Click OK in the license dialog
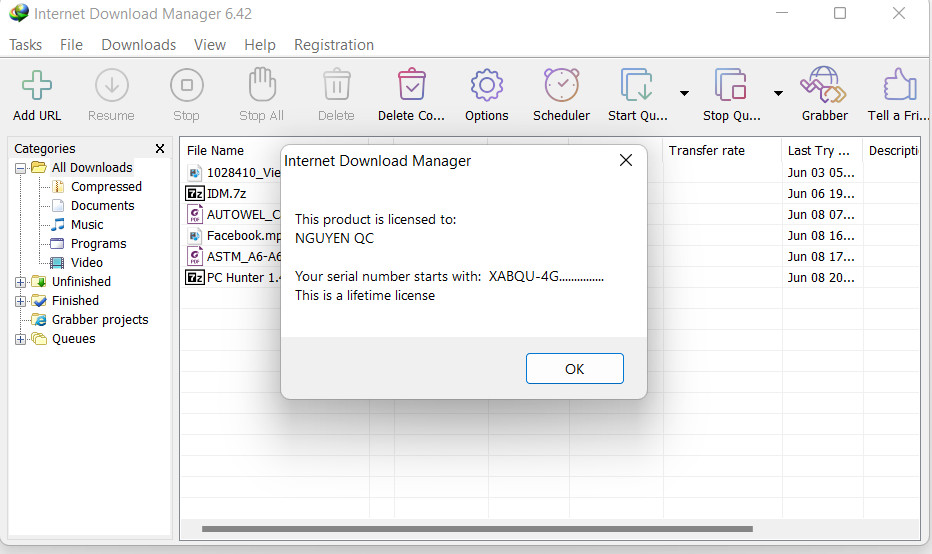The height and width of the screenshot is (554, 932). tap(574, 369)
